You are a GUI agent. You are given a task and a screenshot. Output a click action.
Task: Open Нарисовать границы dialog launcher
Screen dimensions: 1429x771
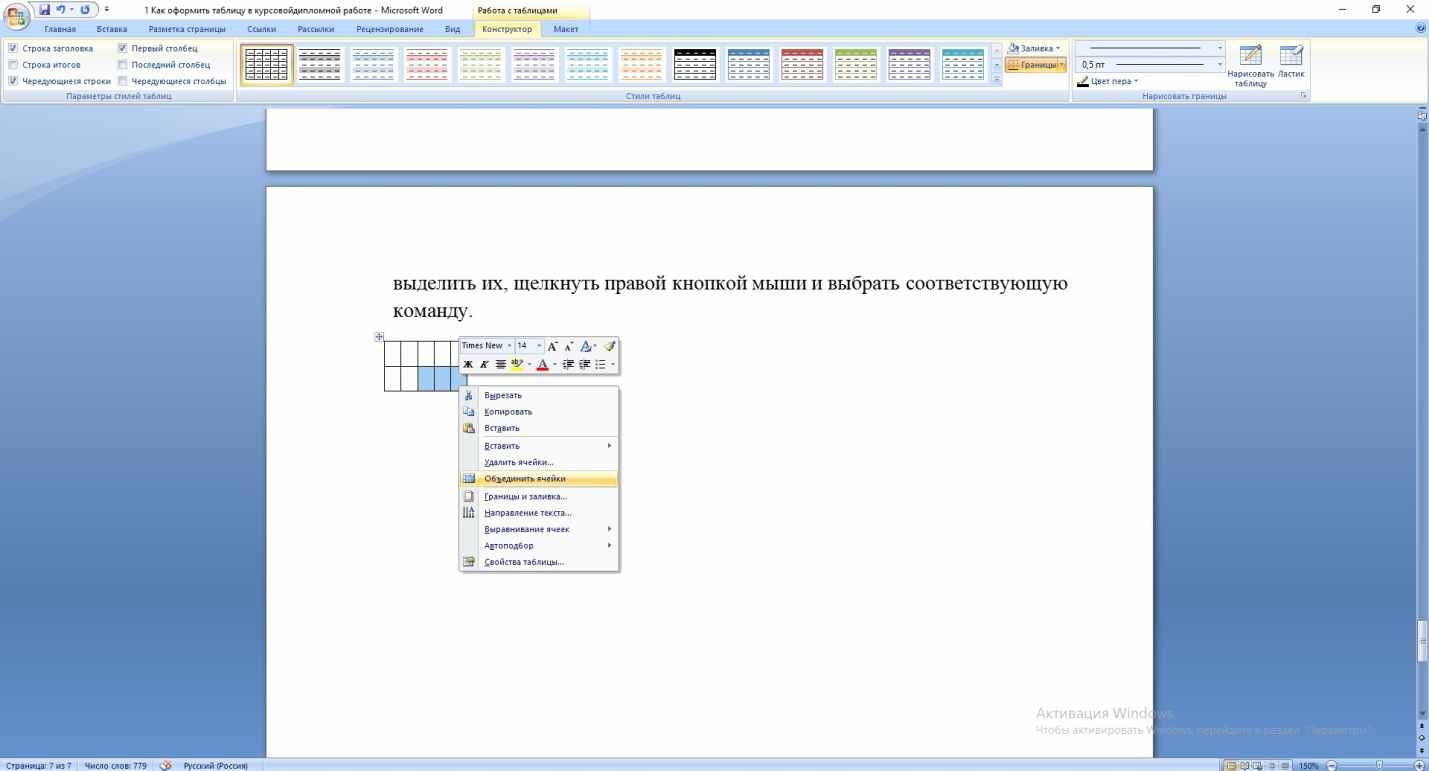(1303, 96)
